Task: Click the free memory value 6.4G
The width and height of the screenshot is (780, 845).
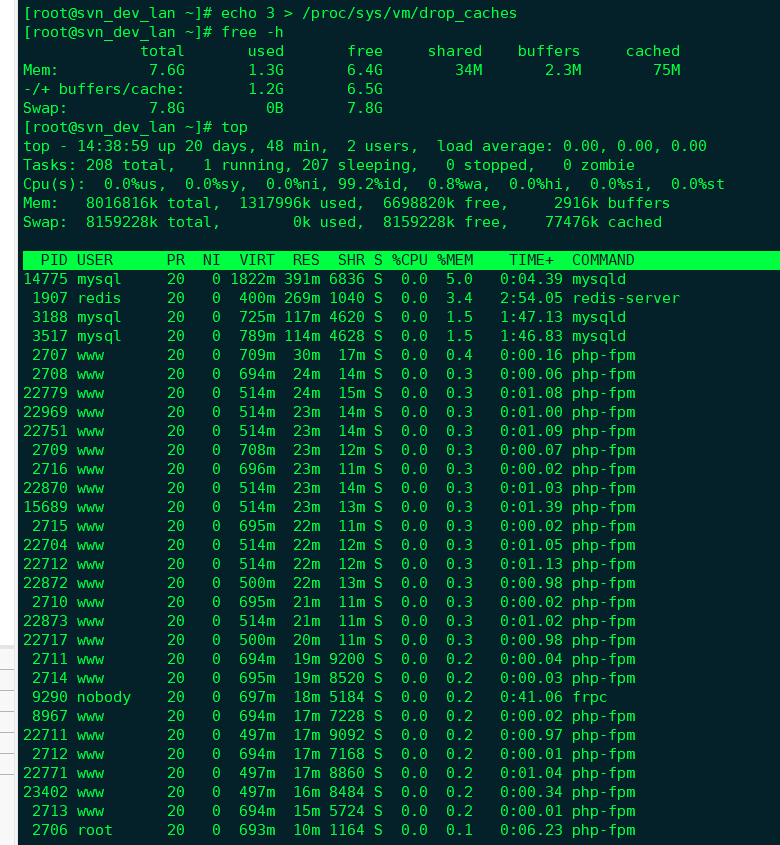Action: click(365, 70)
